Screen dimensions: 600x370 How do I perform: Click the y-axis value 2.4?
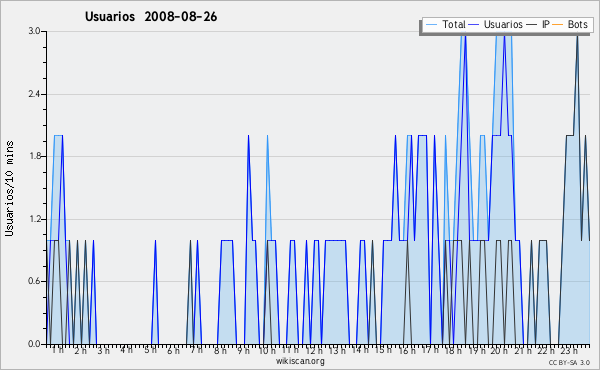click(x=34, y=94)
